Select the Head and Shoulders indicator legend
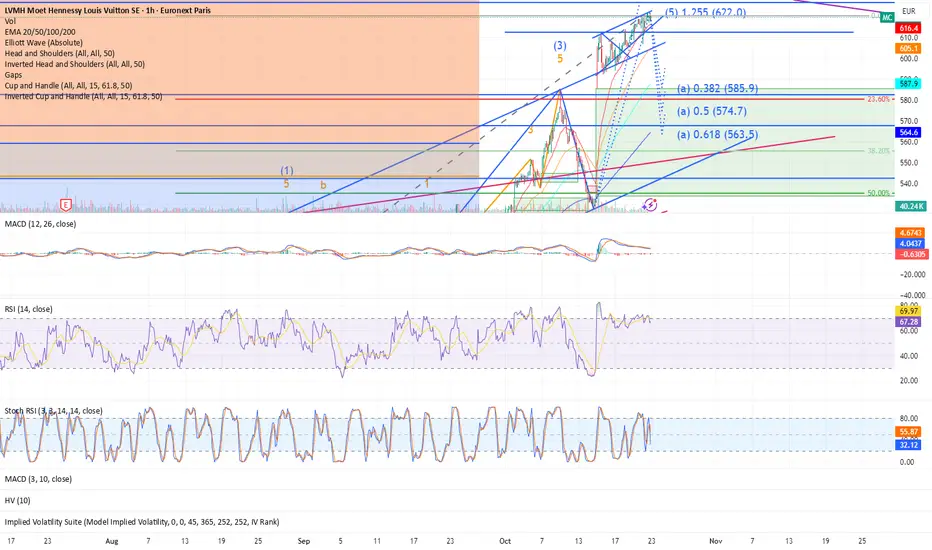Image resolution: width=932 pixels, height=550 pixels. point(59,53)
